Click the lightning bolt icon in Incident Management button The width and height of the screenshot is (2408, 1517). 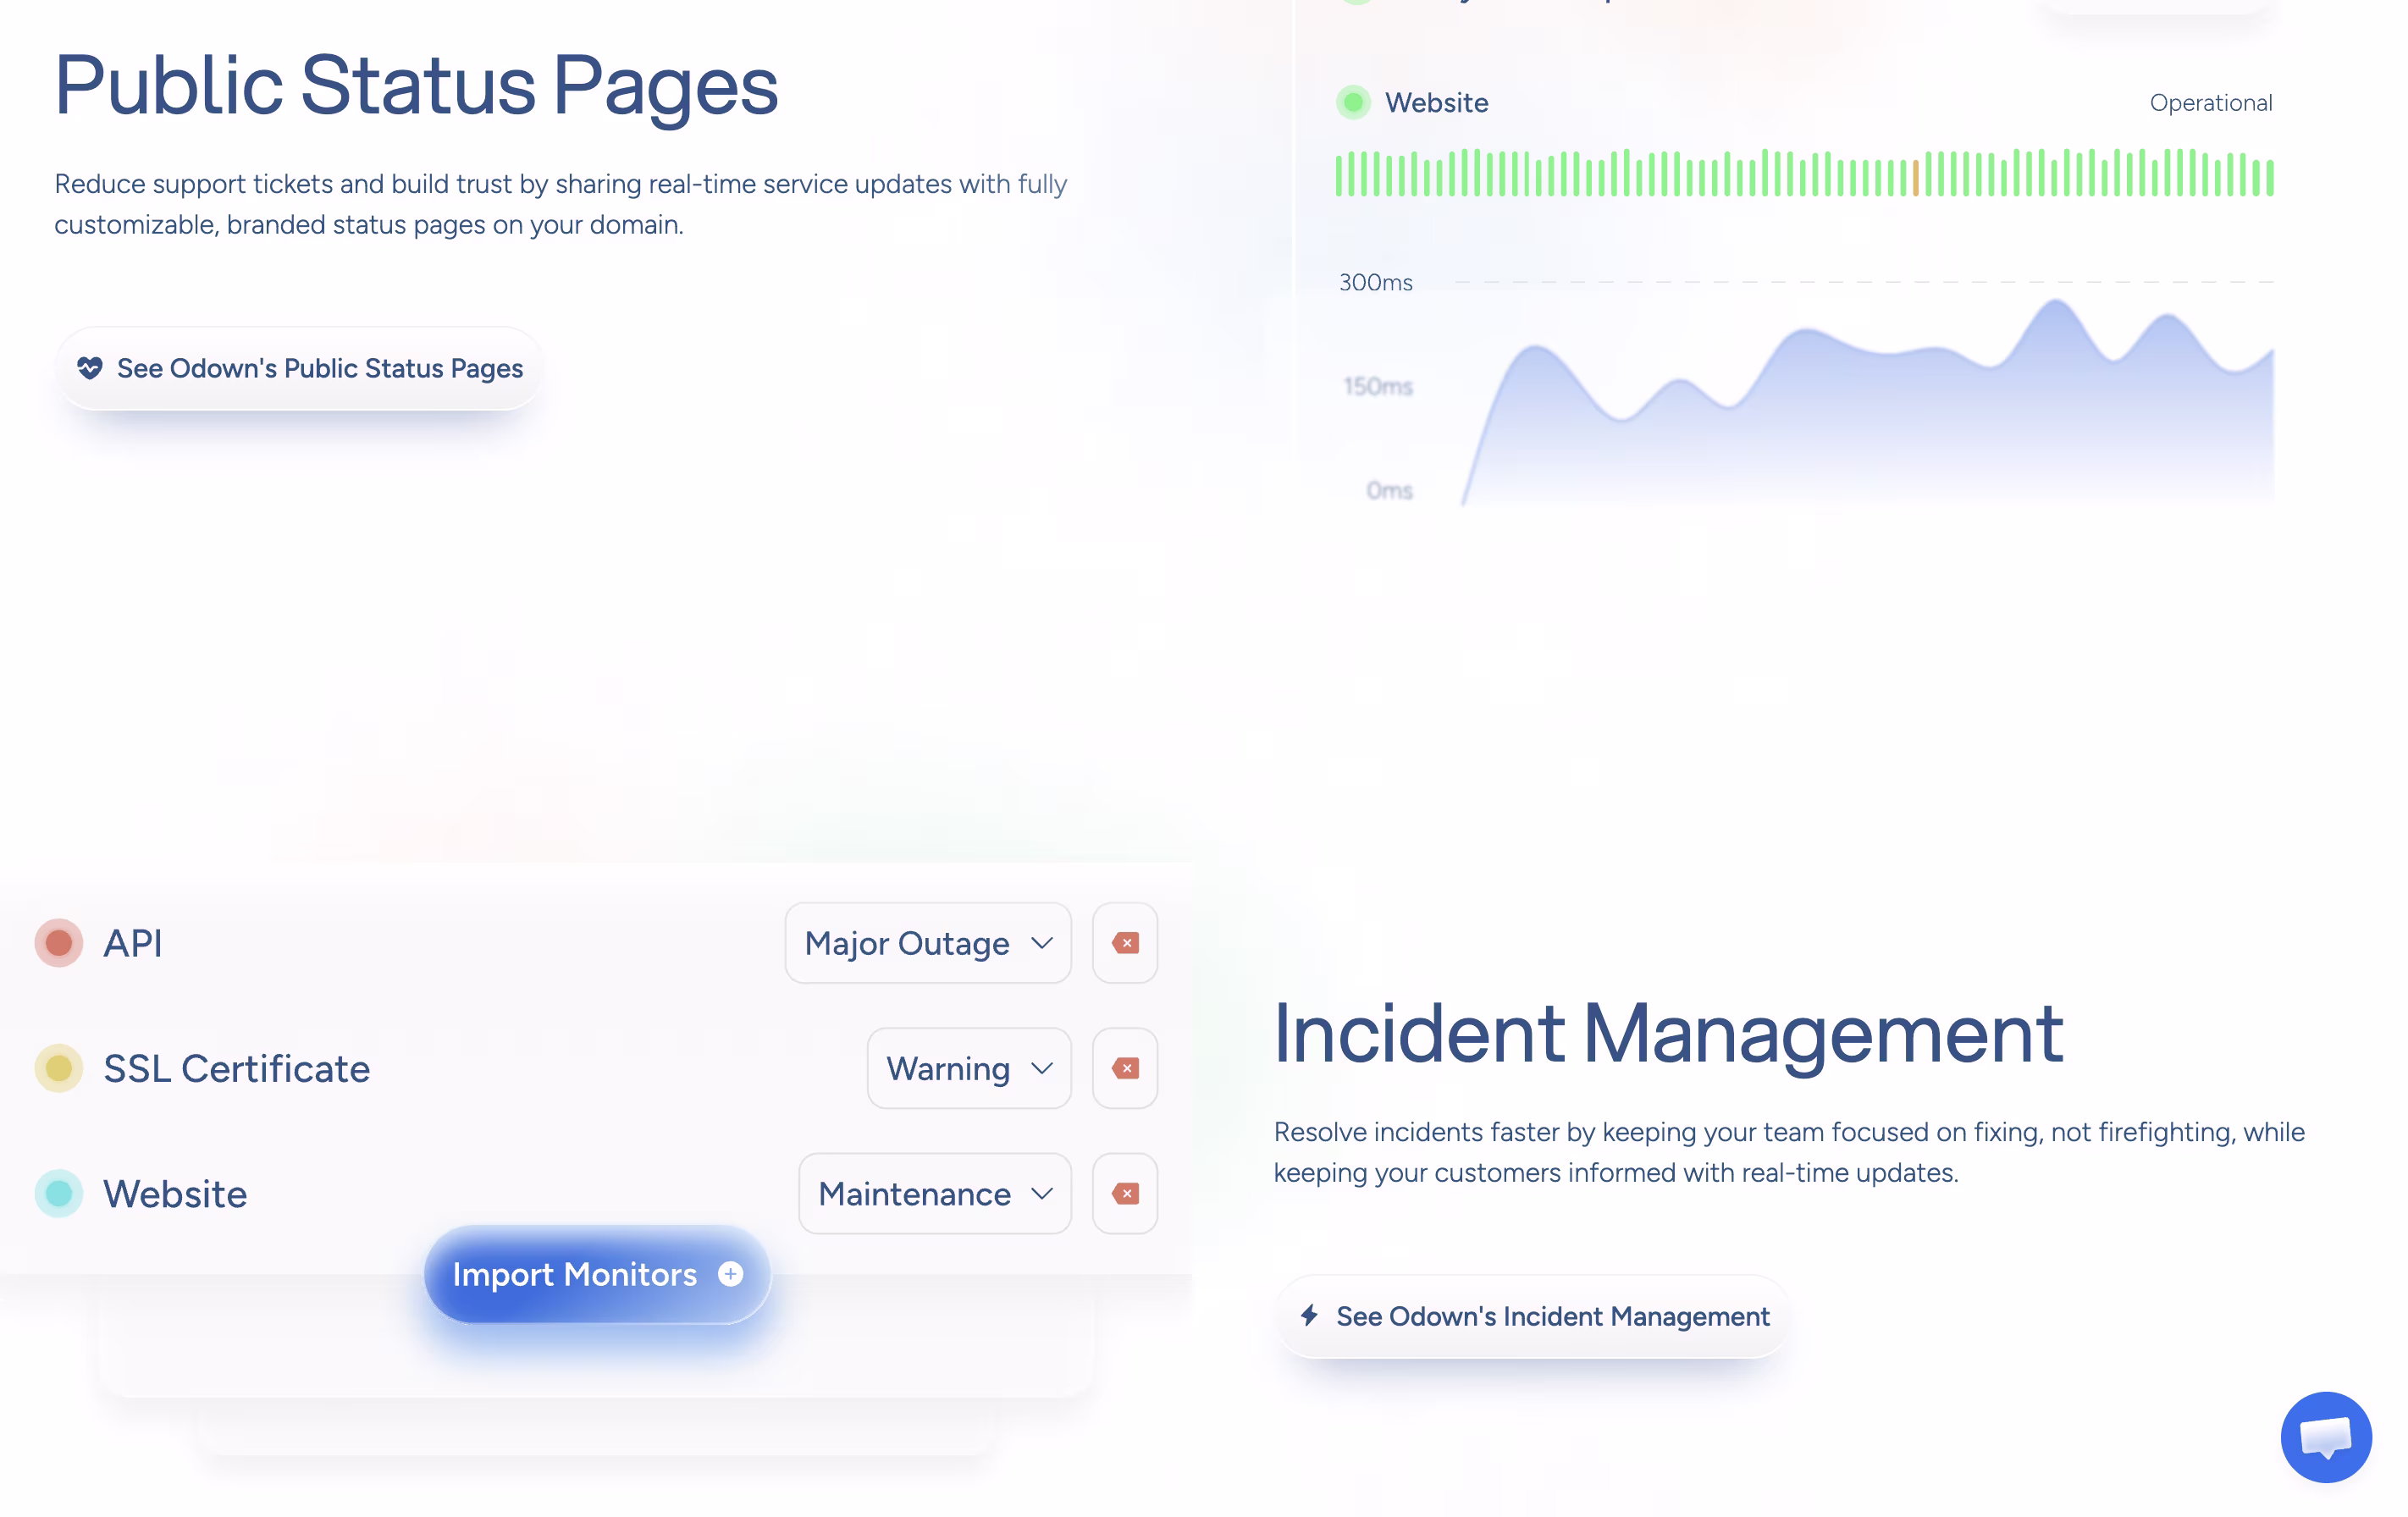[x=1309, y=1315]
